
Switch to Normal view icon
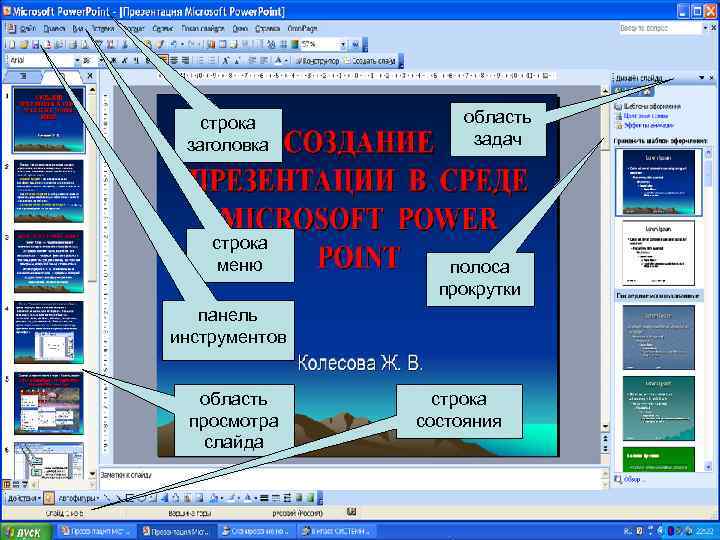coord(6,484)
